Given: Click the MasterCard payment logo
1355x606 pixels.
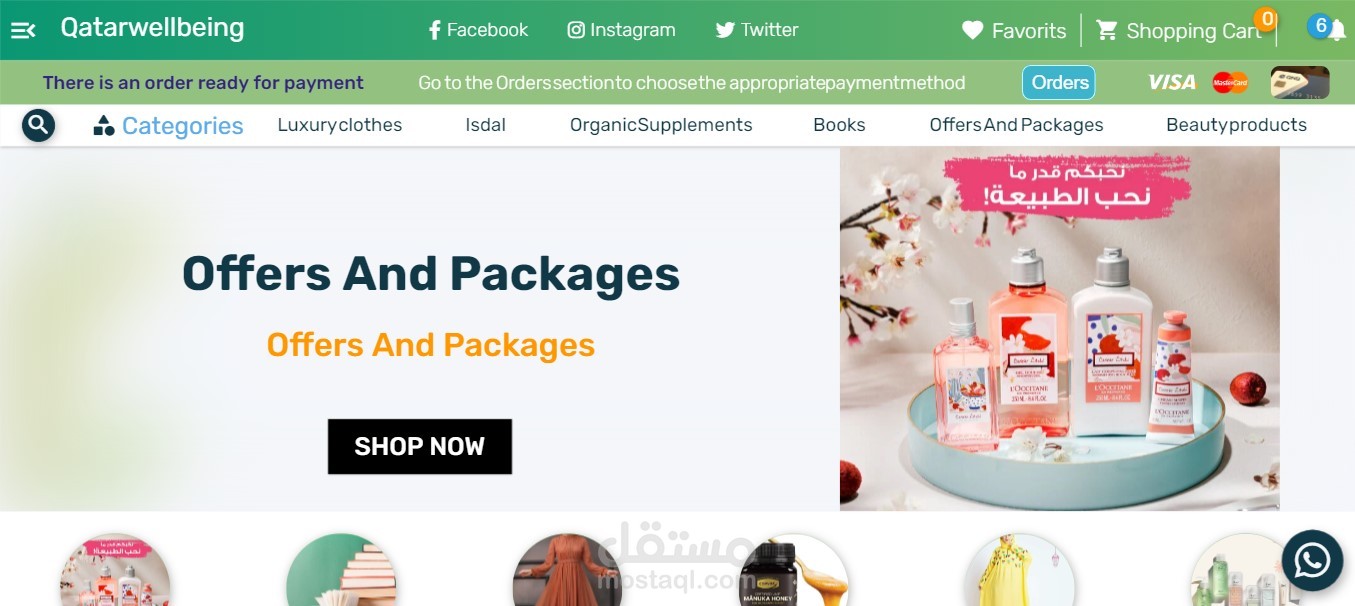Looking at the screenshot, I should coord(1230,82).
